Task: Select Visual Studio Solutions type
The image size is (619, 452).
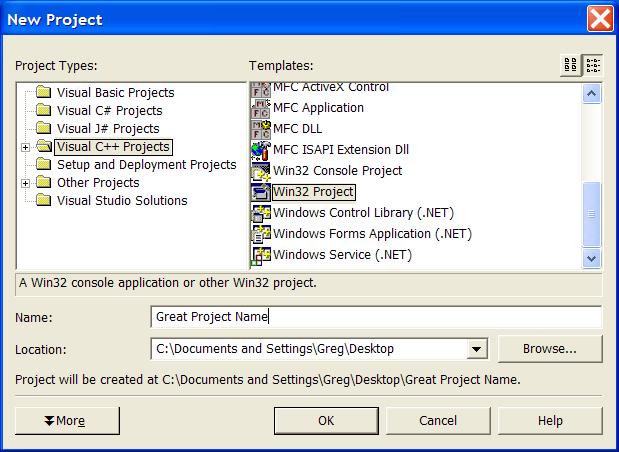Action: [122, 200]
